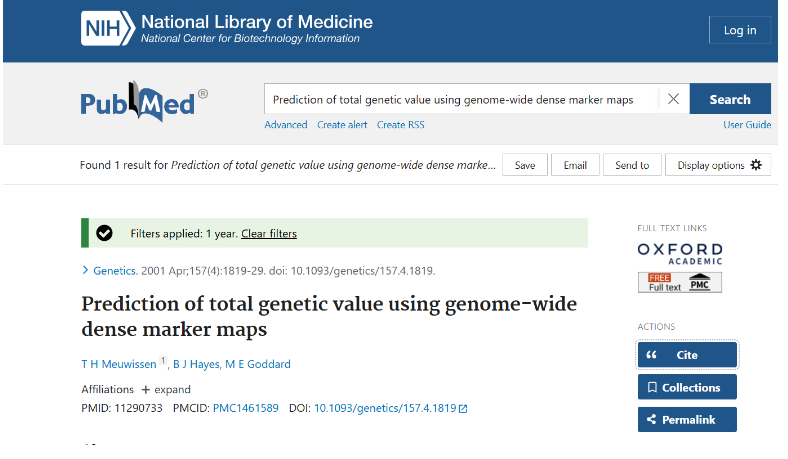788x459 pixels.
Task: Open Display options gear menu
Action: (x=719, y=165)
